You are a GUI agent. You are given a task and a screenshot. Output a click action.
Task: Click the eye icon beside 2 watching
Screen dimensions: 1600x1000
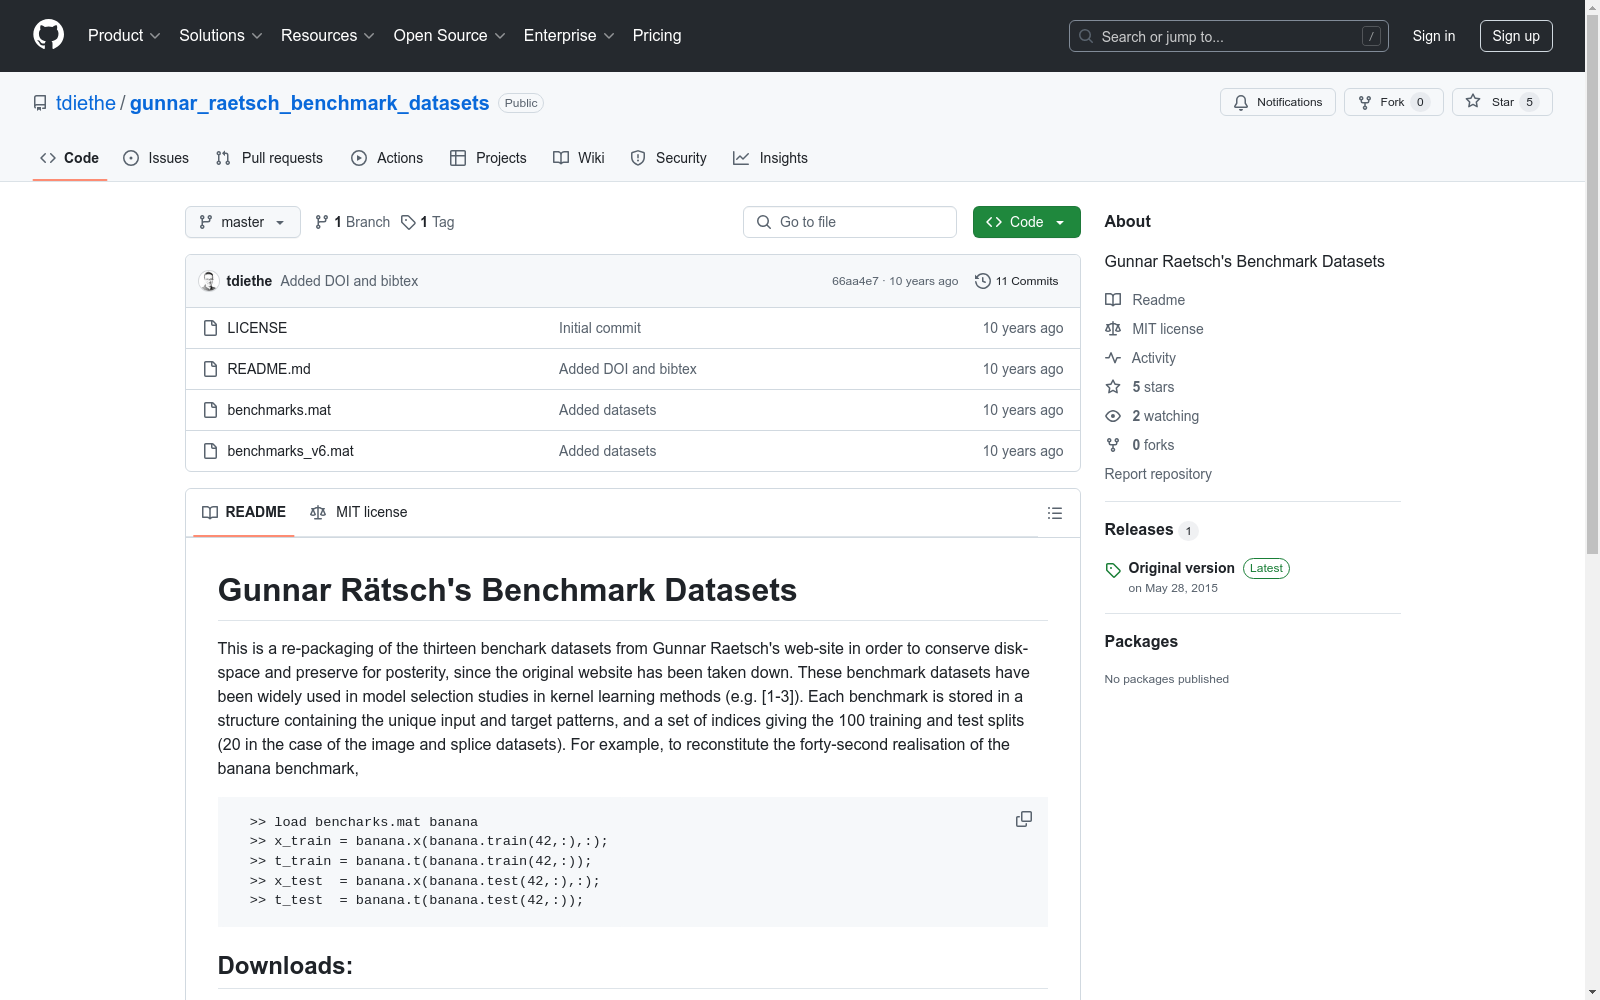[x=1113, y=416]
